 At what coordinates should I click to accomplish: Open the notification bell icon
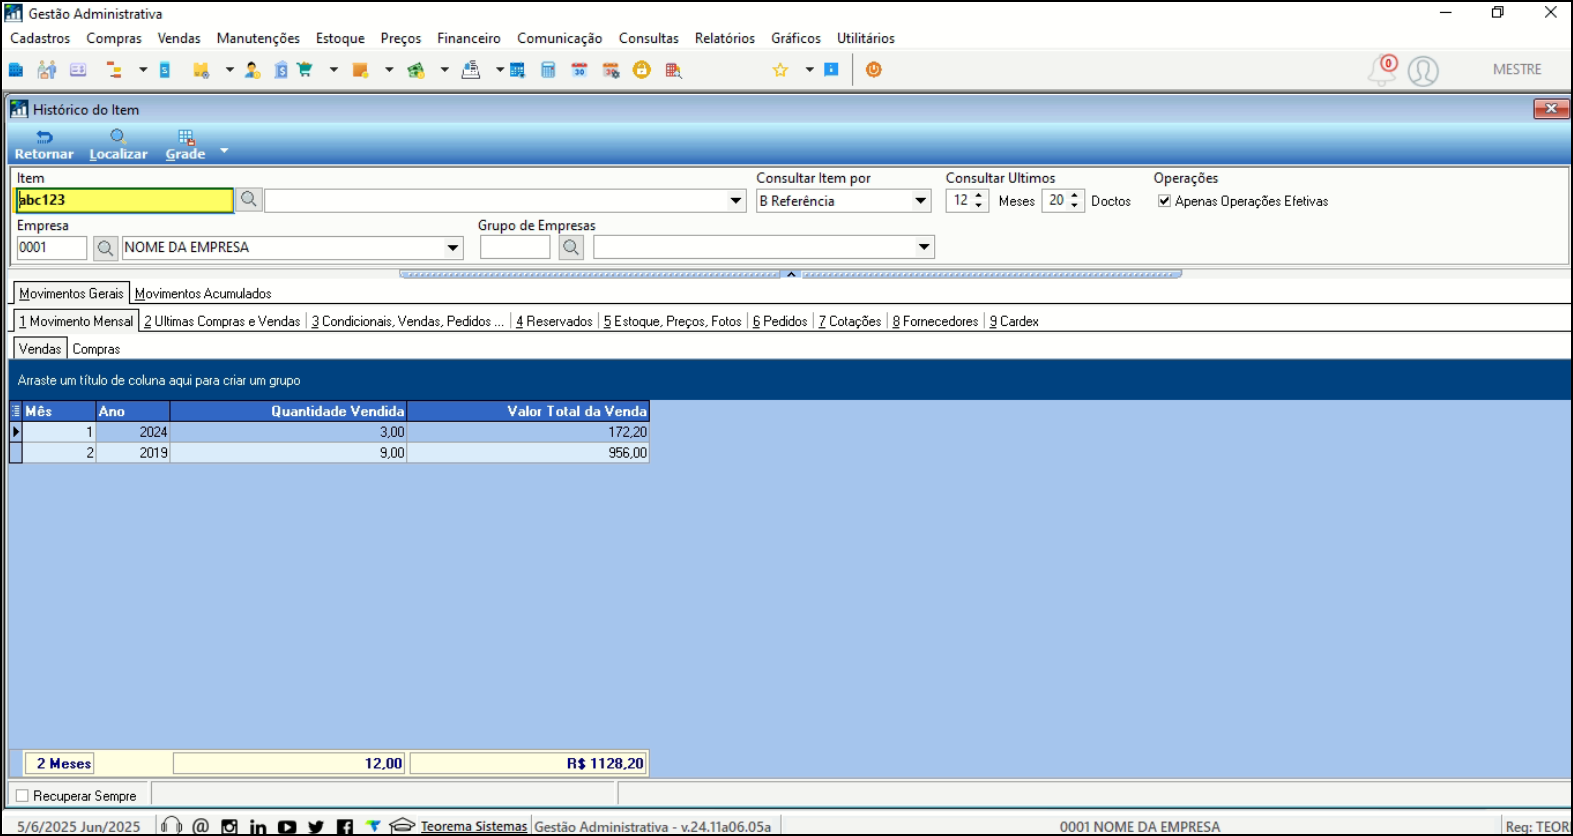click(1383, 70)
